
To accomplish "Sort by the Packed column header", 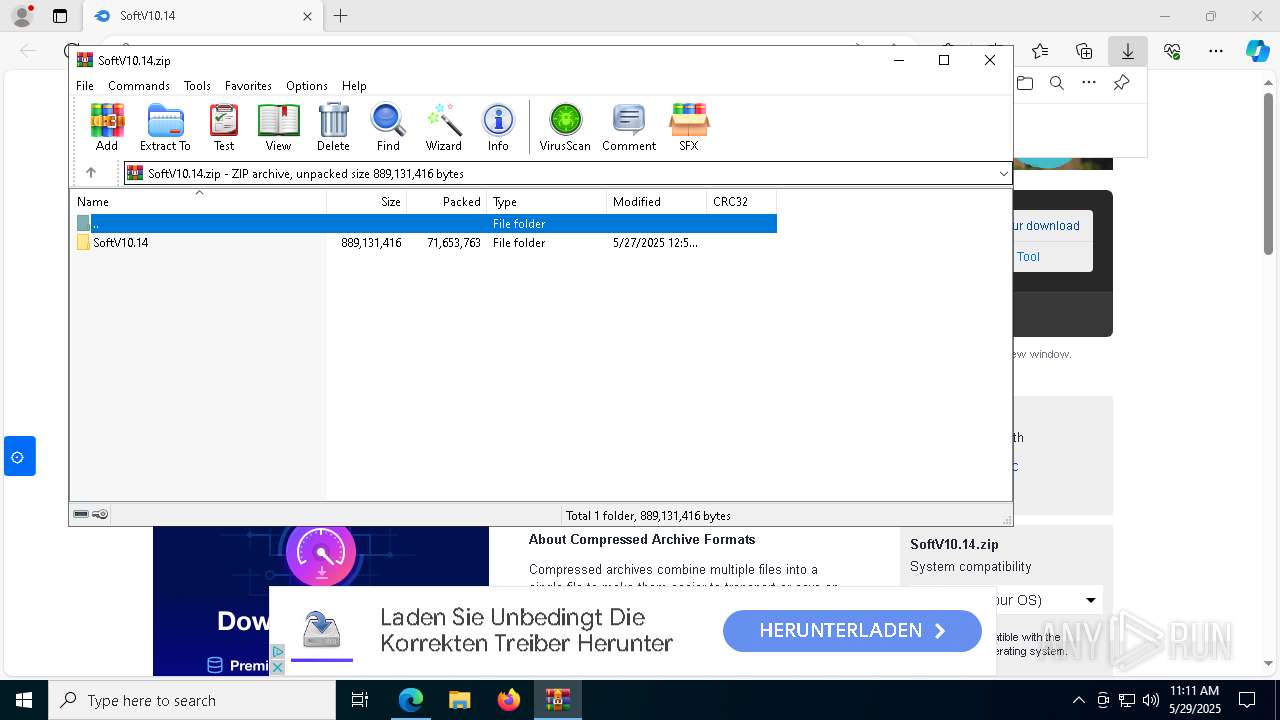I will (x=447, y=202).
